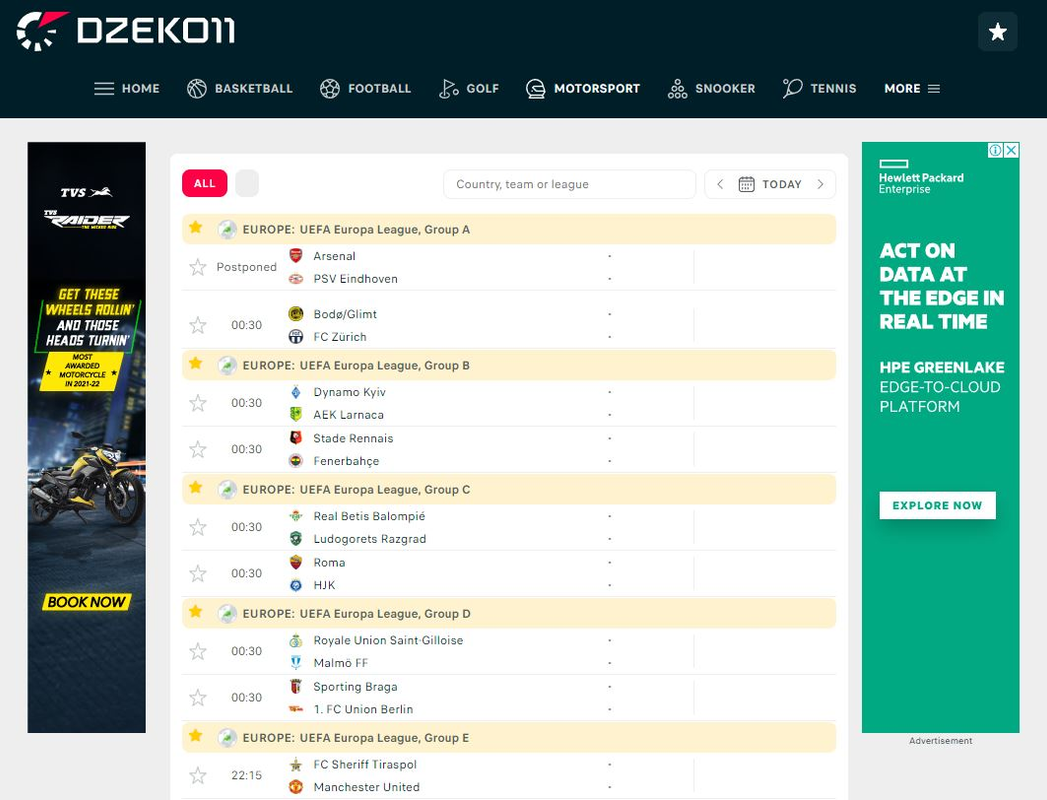This screenshot has height=800, width=1047.
Task: Click the Group A league globe icon
Action: (x=227, y=230)
